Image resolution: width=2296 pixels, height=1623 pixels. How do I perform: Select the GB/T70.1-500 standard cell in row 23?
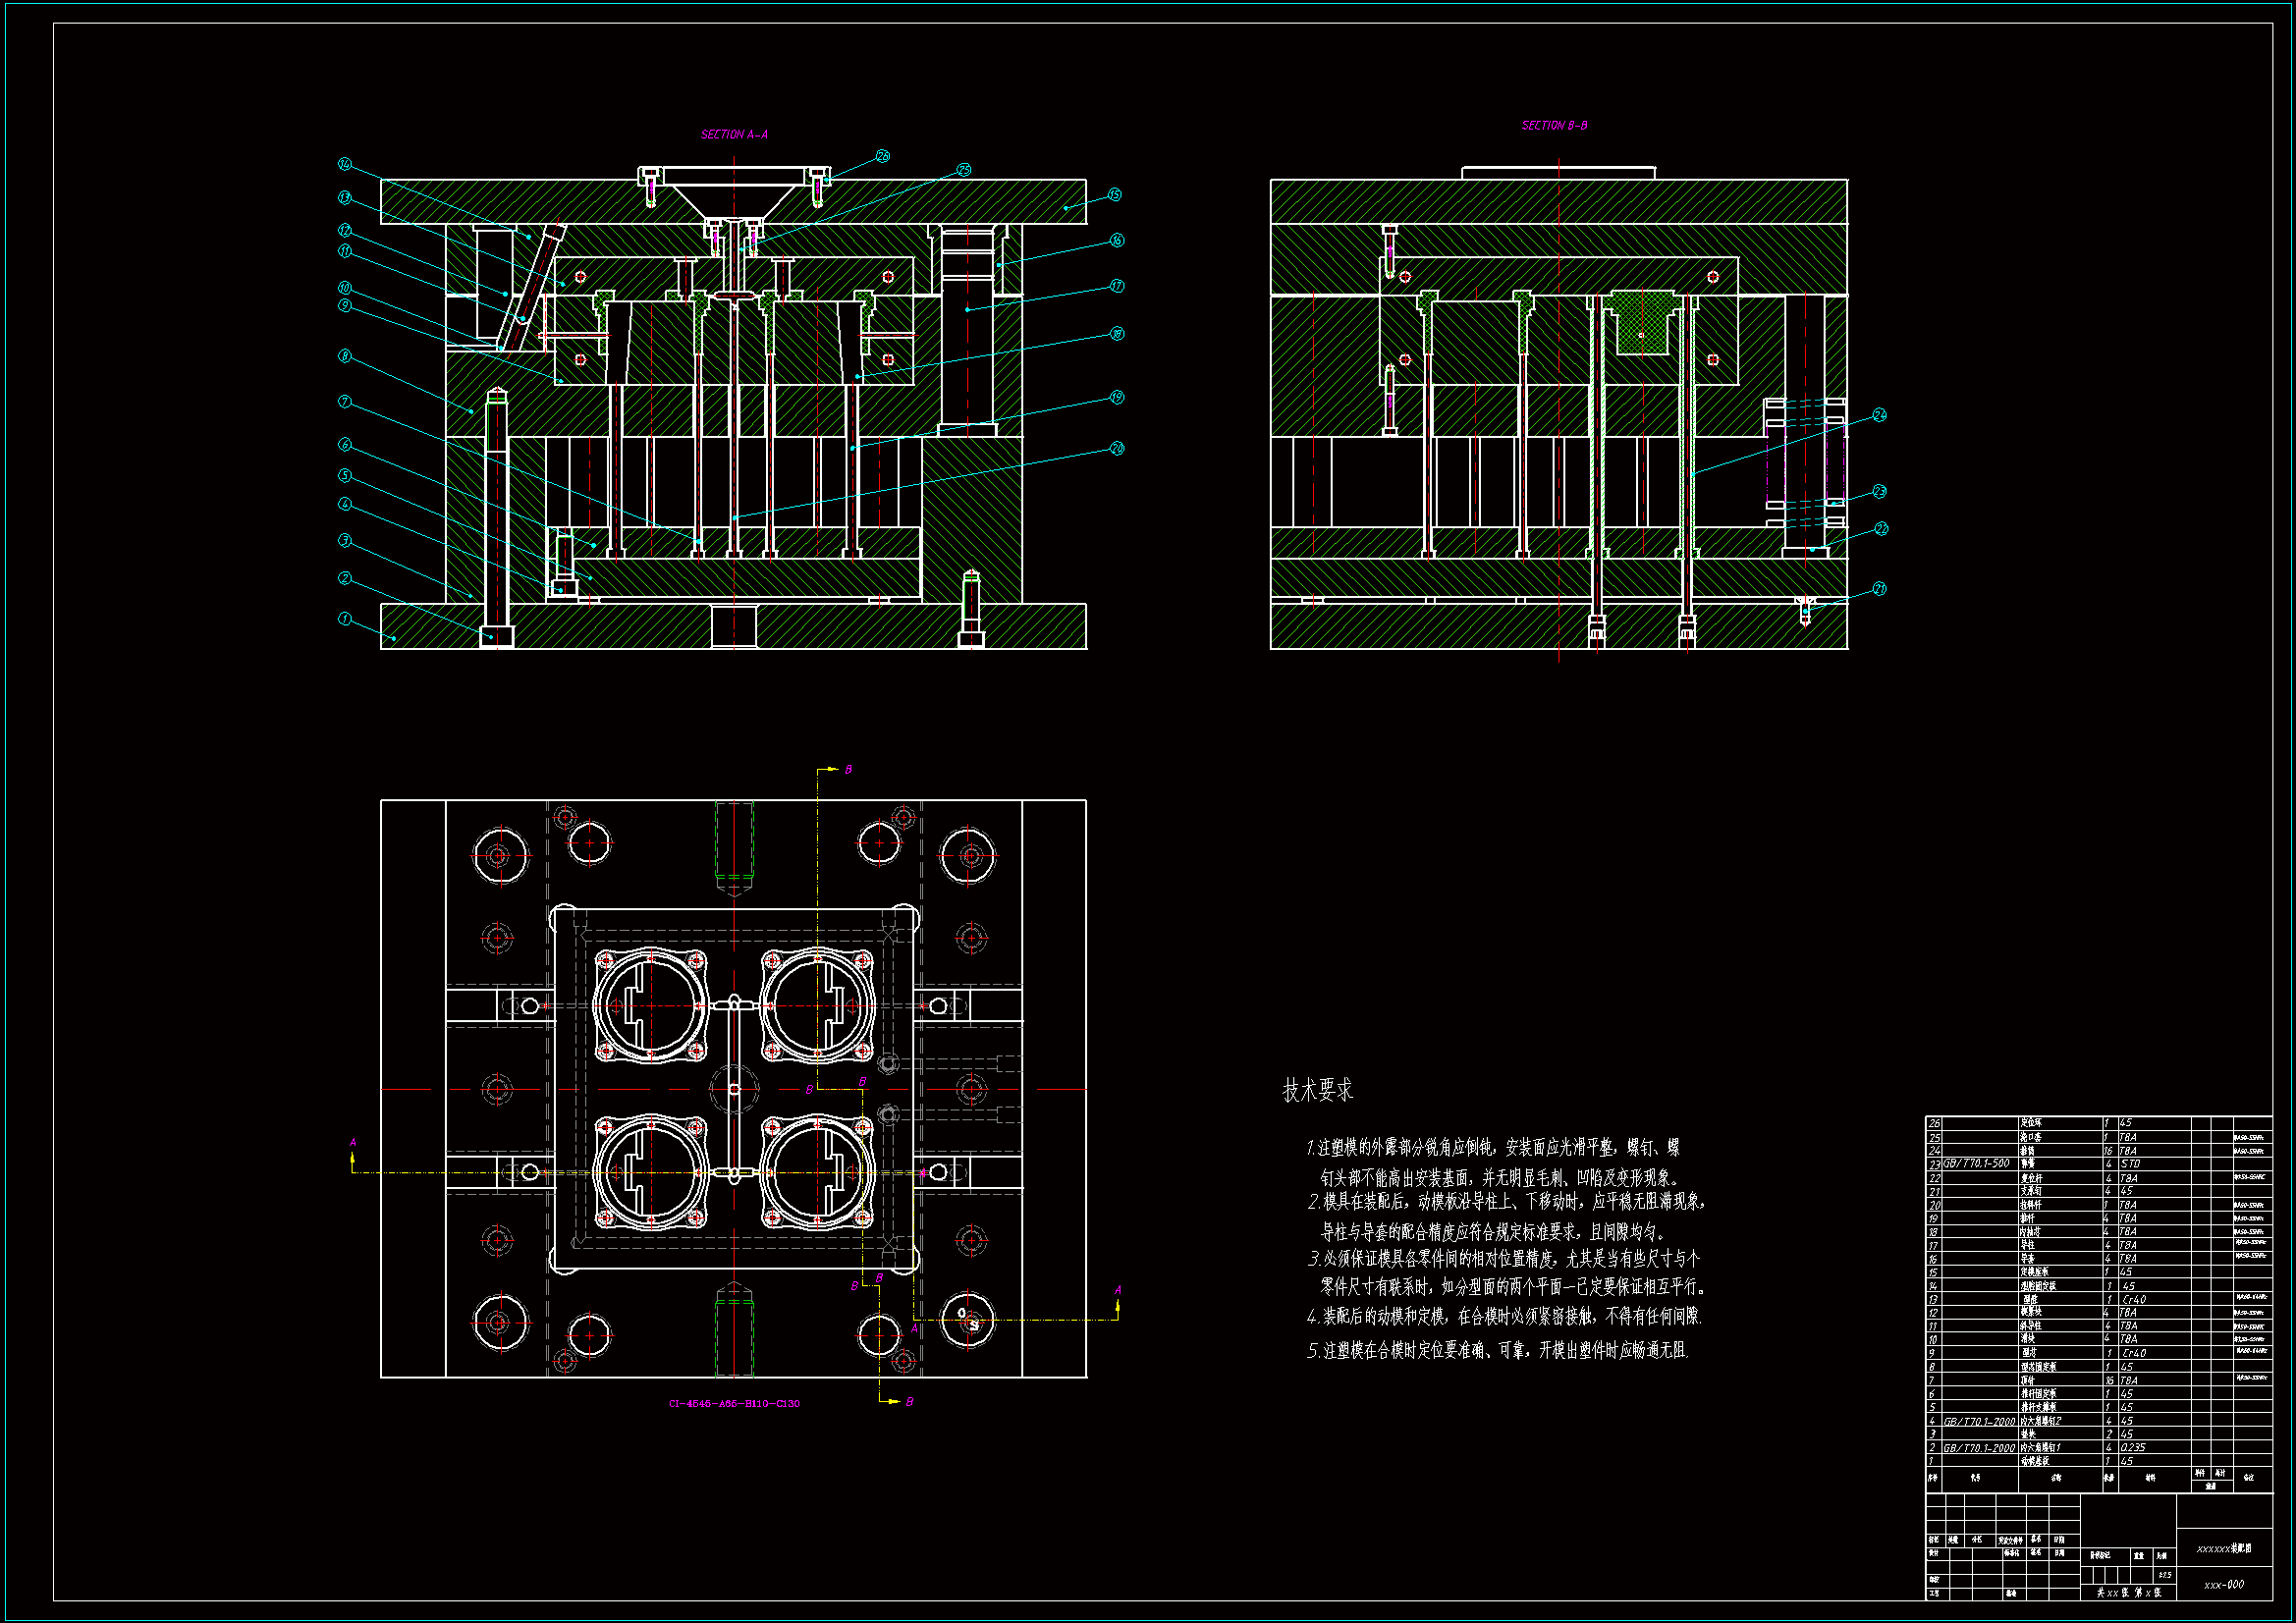[x=1976, y=1164]
